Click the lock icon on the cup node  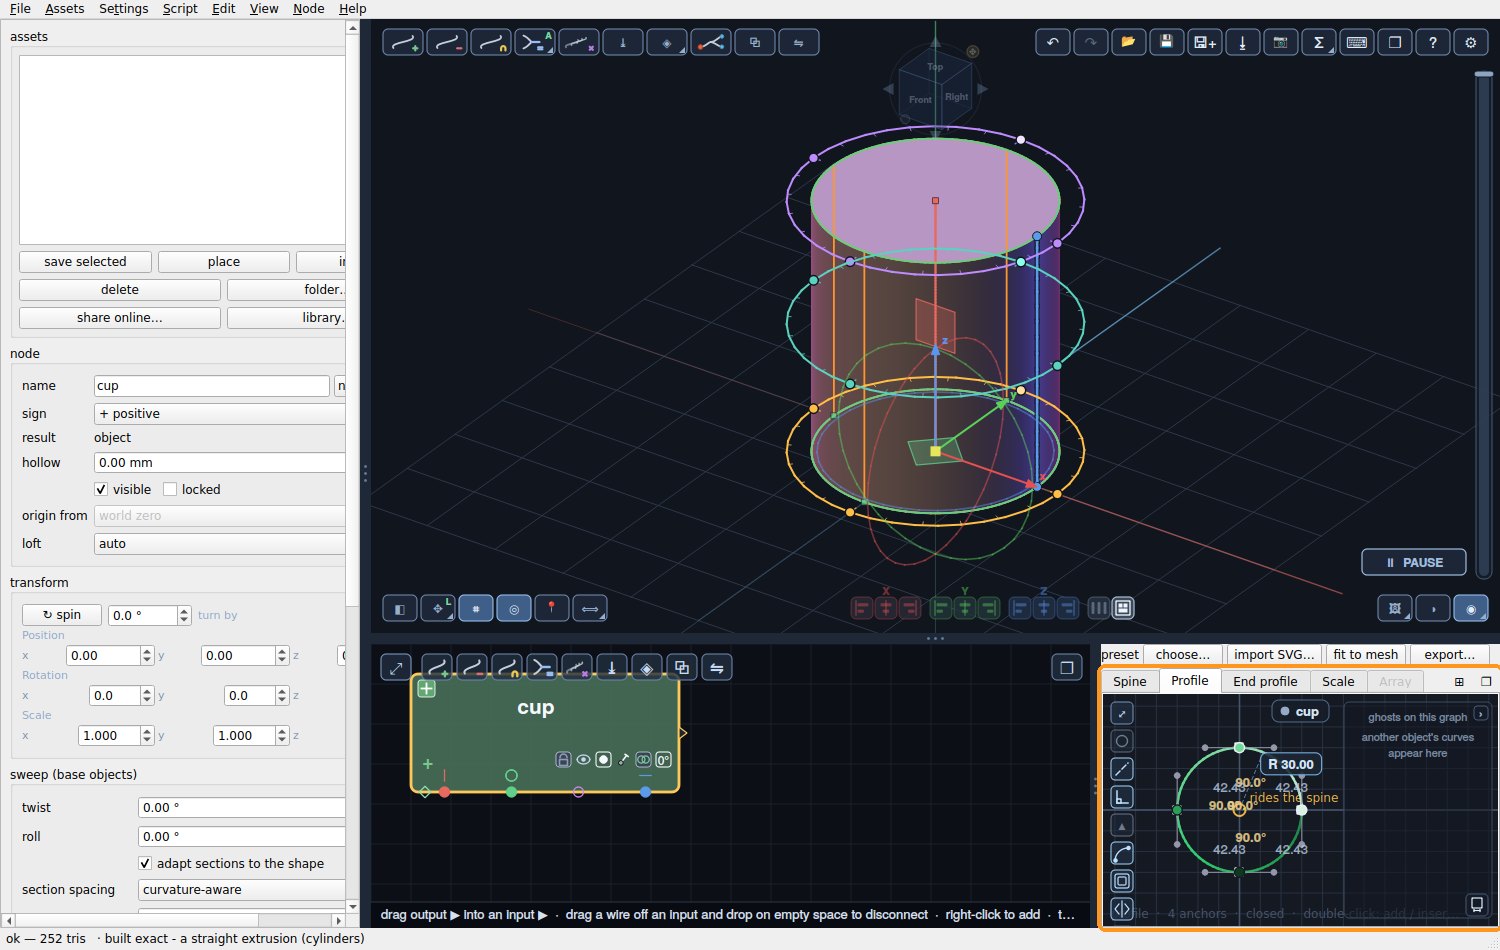click(x=563, y=760)
